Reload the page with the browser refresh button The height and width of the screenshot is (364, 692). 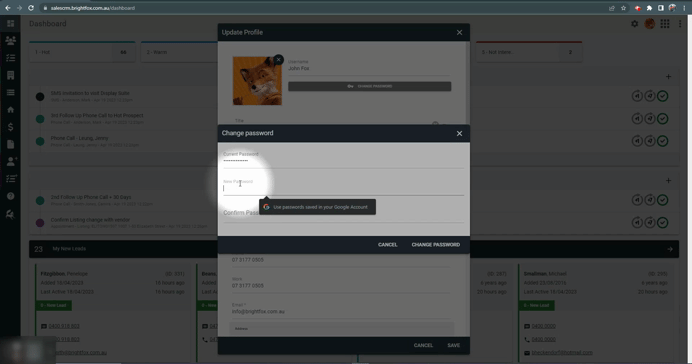pyautogui.click(x=31, y=8)
